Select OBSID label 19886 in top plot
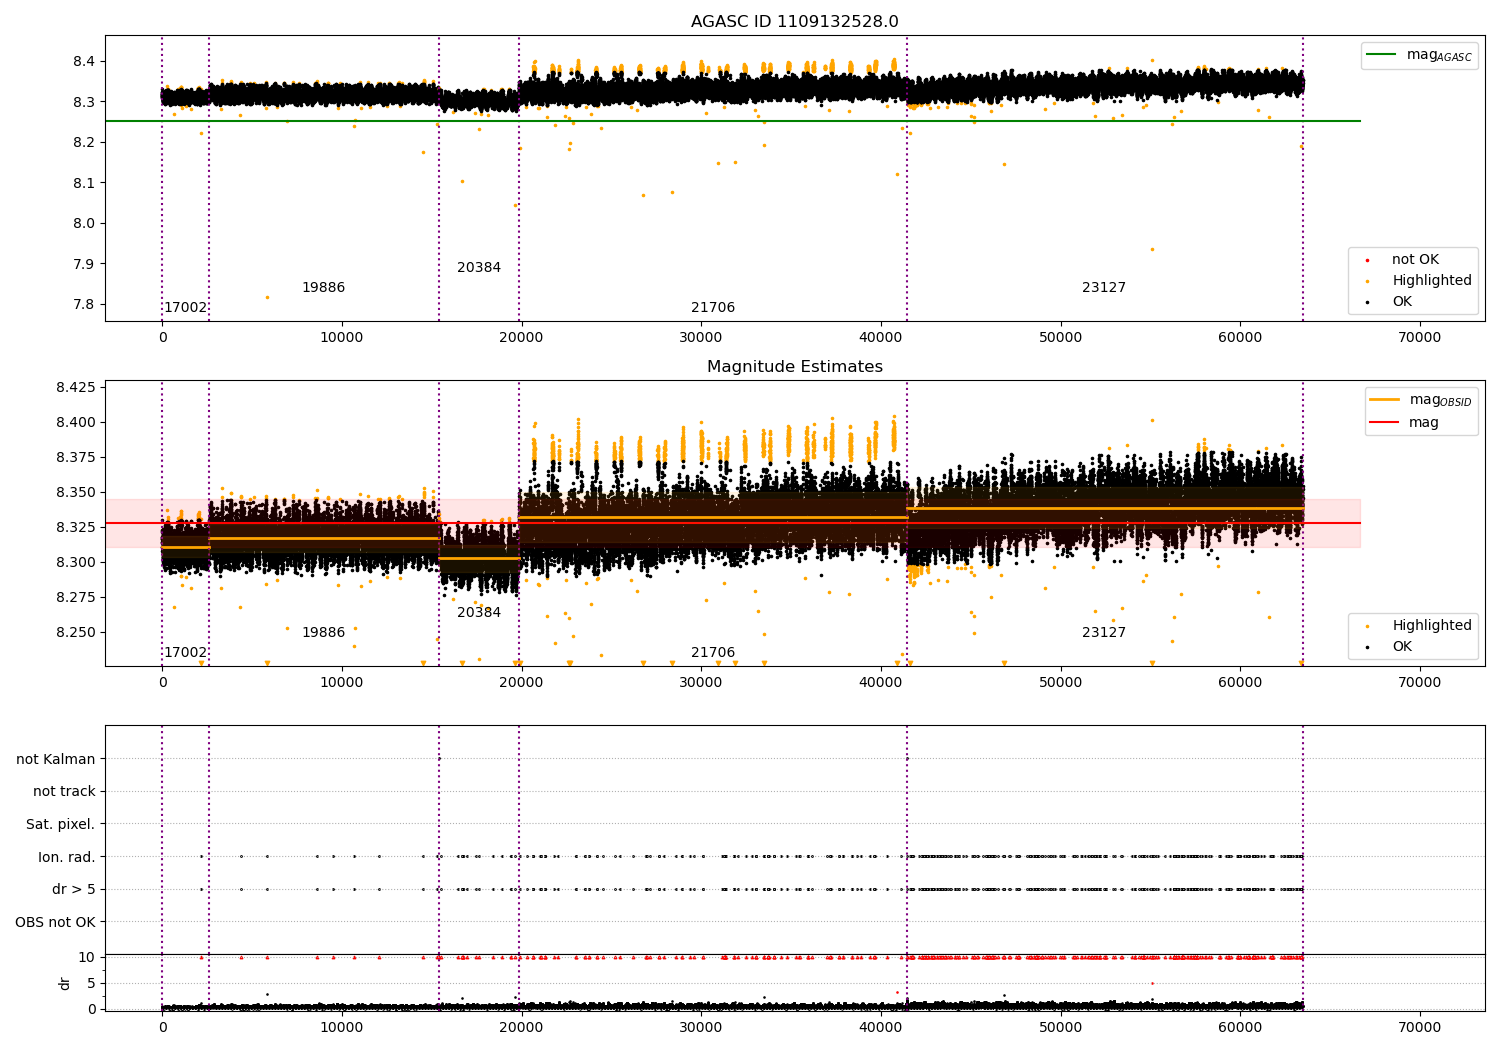Viewport: 1500px width, 1050px height. pos(324,288)
